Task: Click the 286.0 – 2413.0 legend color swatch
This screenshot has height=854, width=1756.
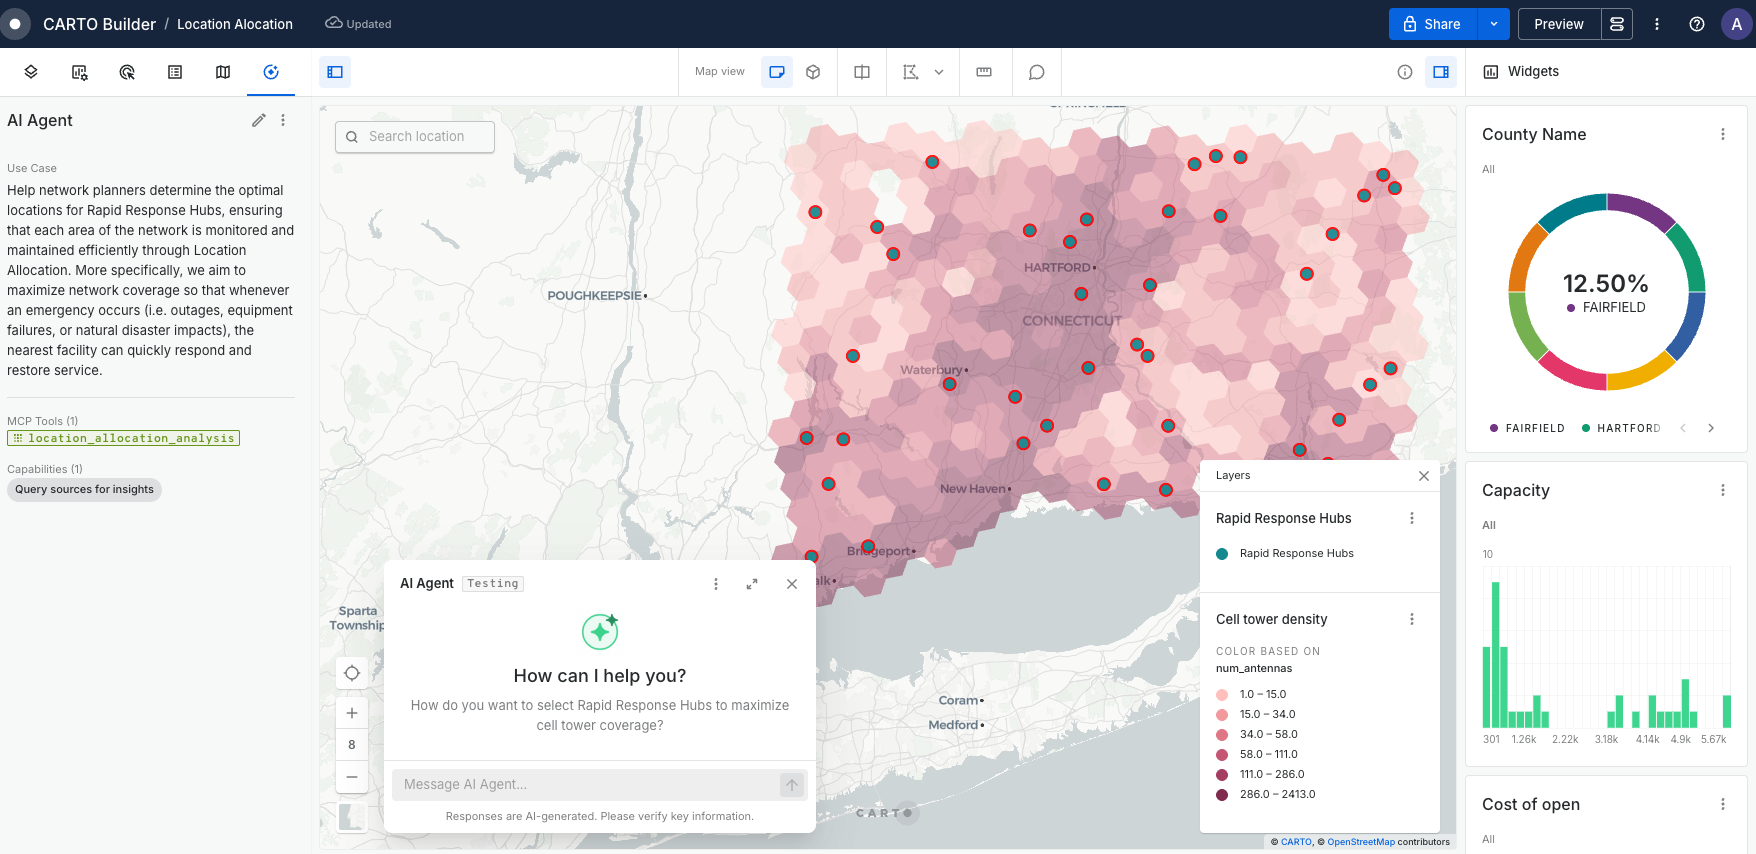Action: 1222,795
